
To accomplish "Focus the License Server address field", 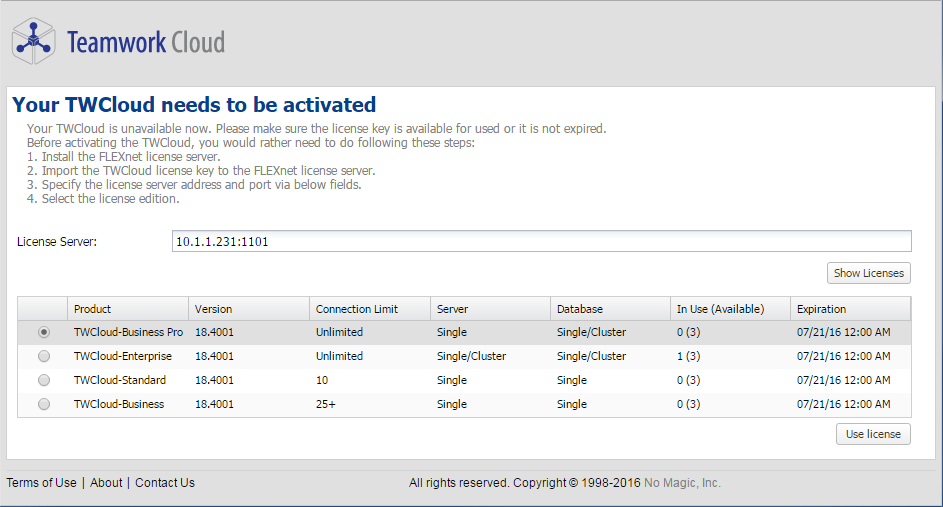I will click(x=541, y=241).
